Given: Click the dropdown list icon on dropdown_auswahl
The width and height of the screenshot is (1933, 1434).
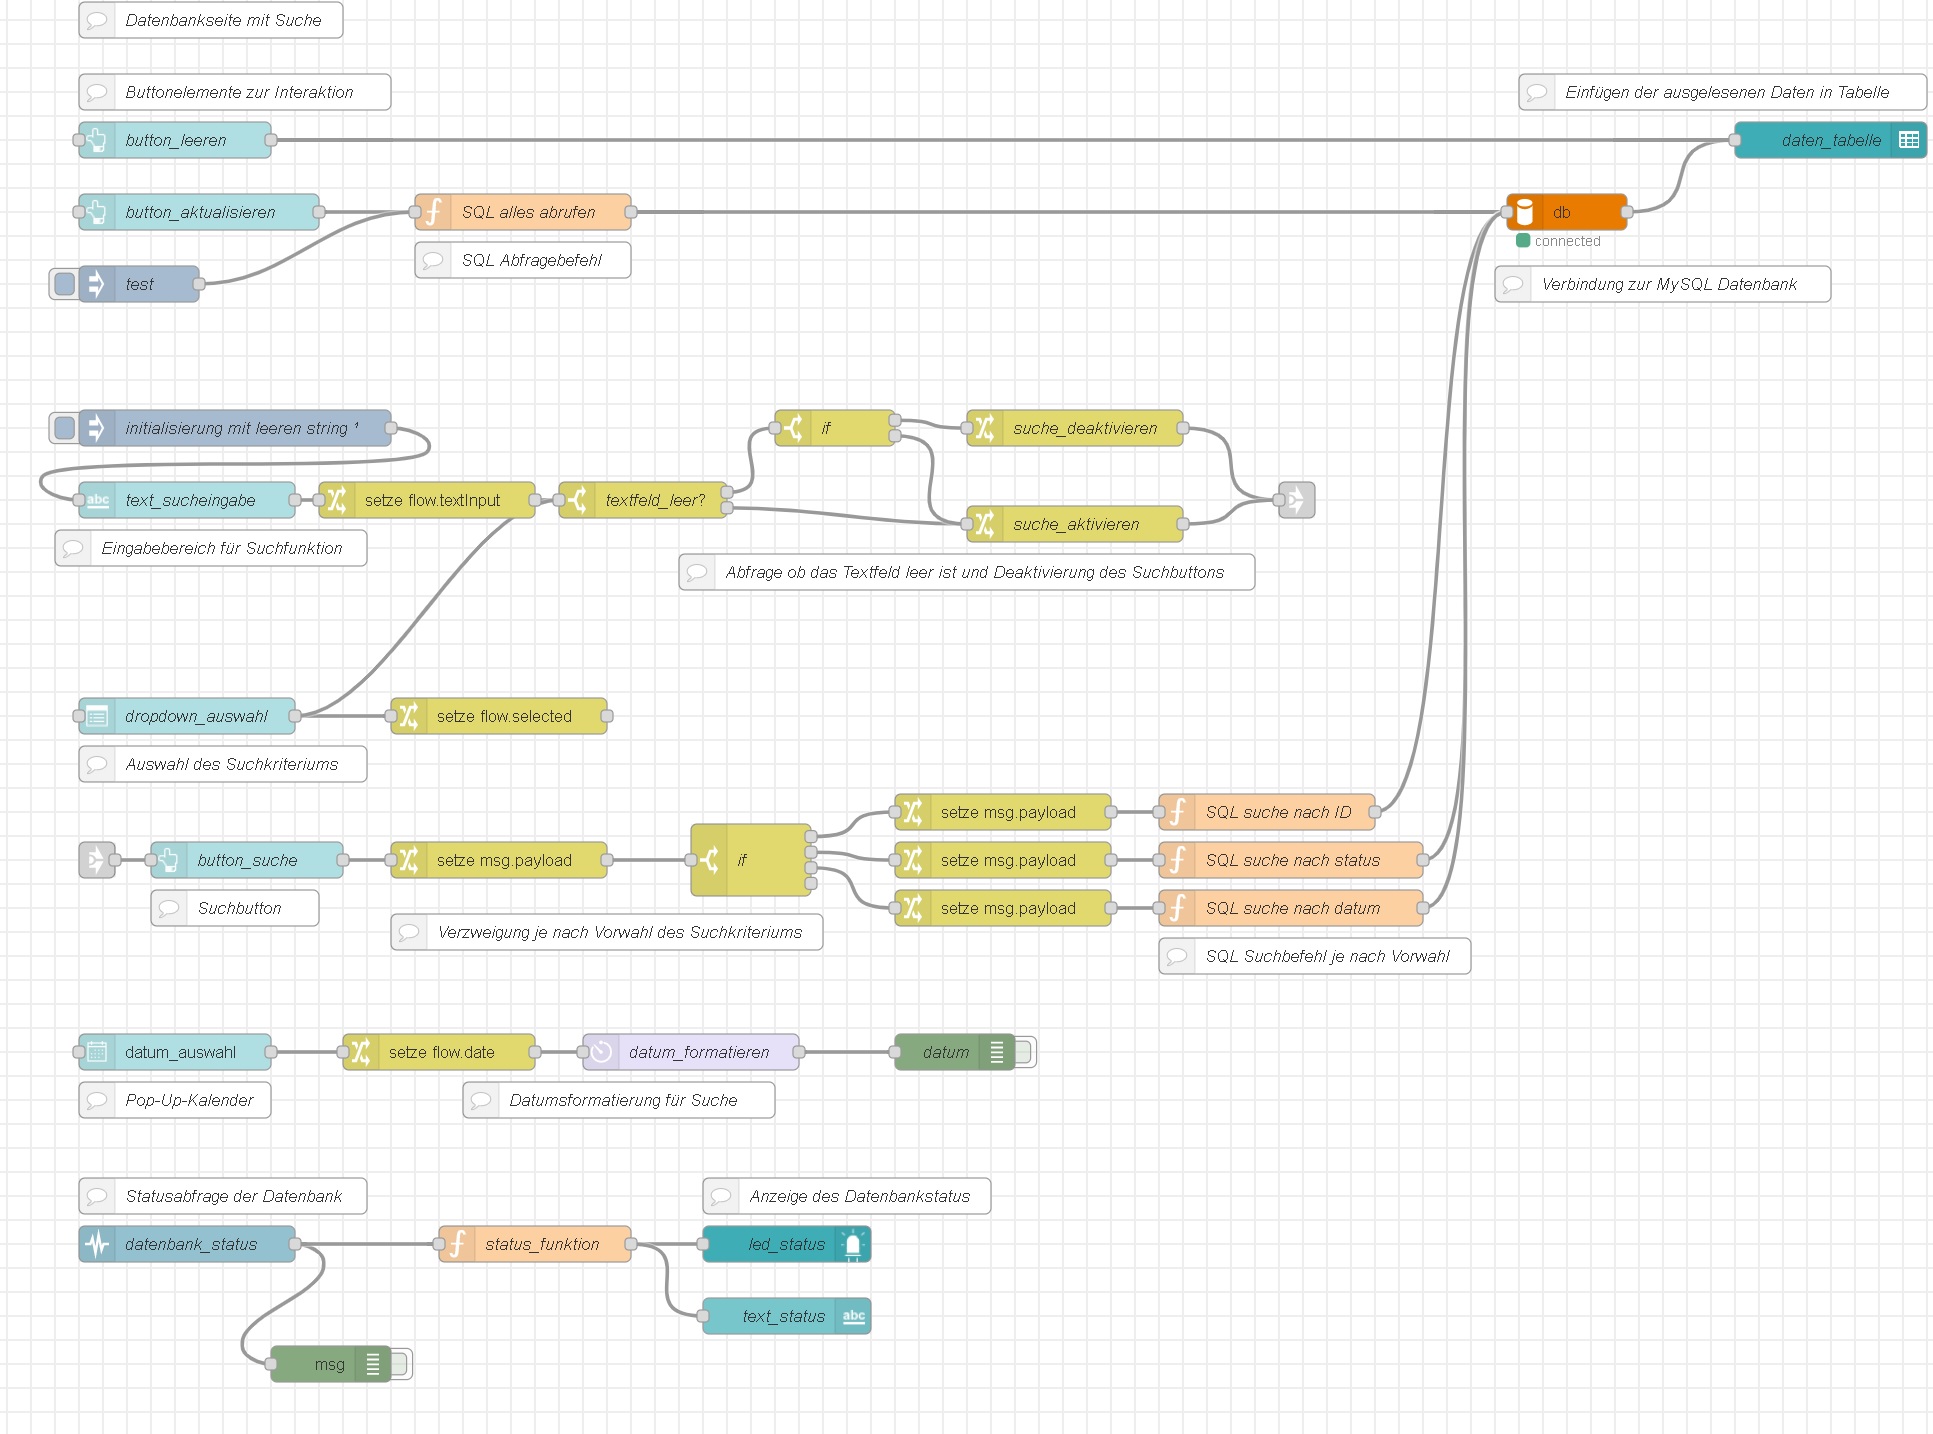Looking at the screenshot, I should click(97, 716).
